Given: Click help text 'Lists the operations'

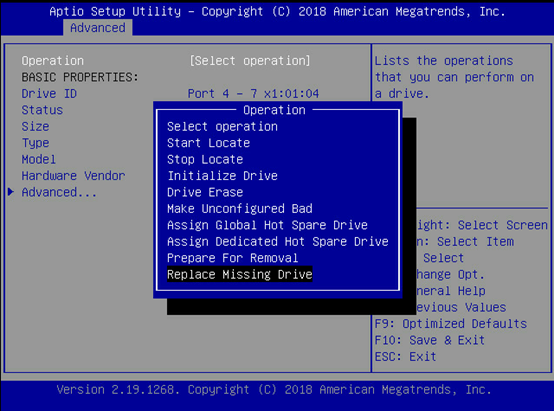Looking at the screenshot, I should (444, 61).
